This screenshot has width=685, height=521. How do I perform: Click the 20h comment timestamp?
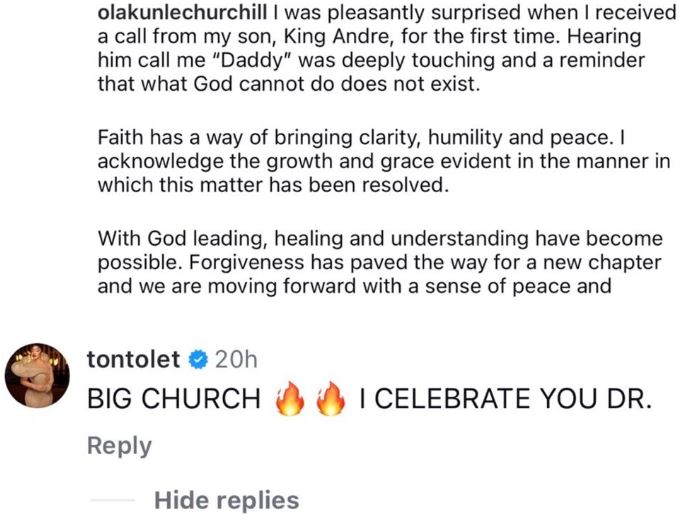(x=237, y=359)
